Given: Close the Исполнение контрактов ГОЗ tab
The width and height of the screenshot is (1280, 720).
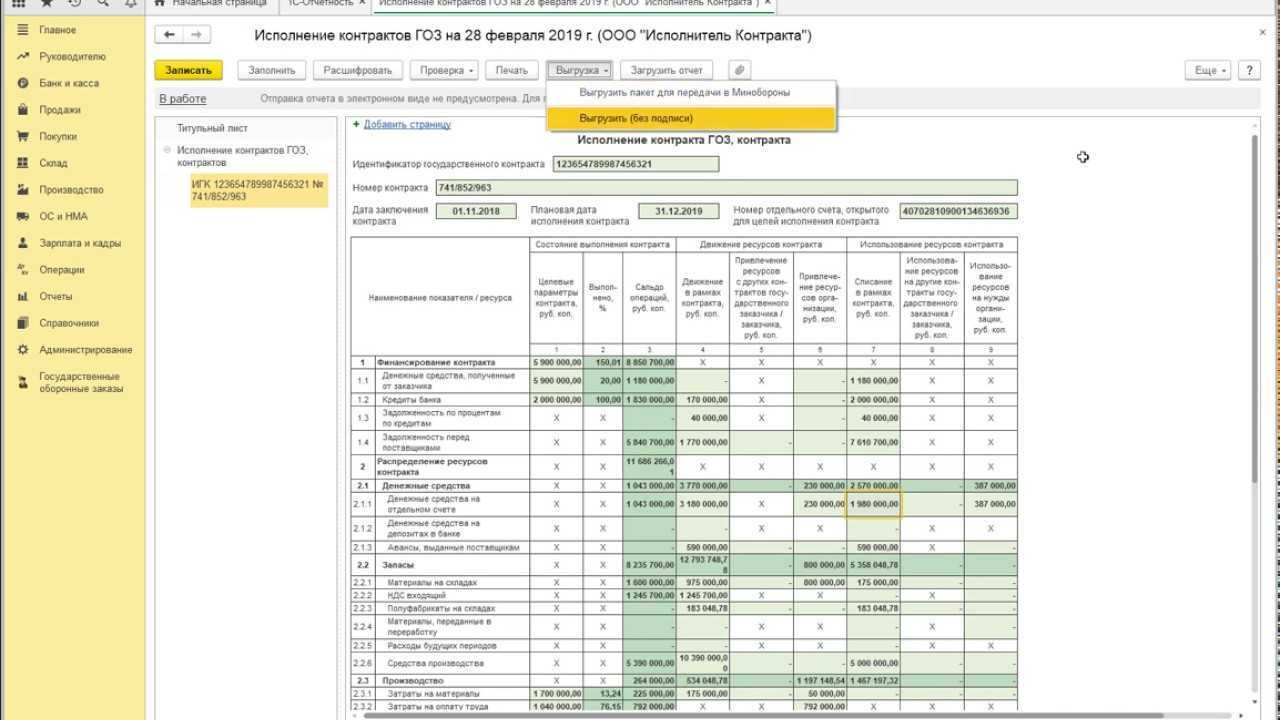Looking at the screenshot, I should [x=767, y=4].
